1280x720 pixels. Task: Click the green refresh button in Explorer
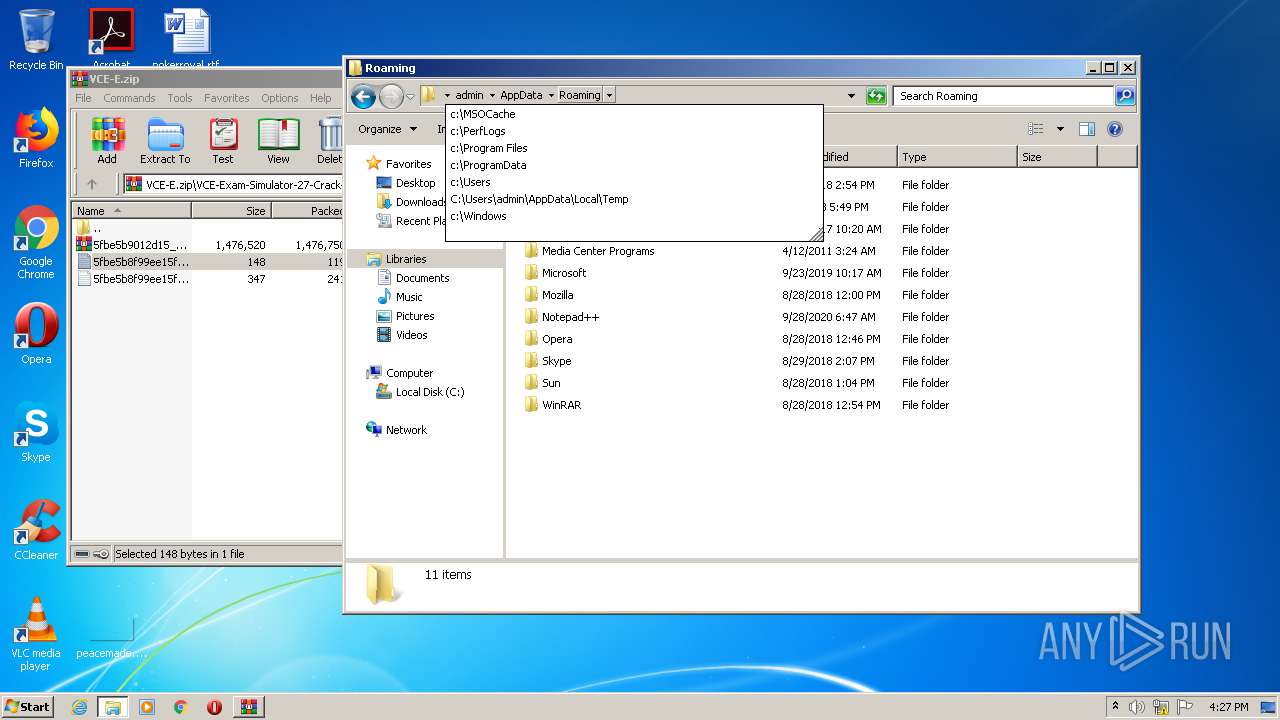(876, 96)
